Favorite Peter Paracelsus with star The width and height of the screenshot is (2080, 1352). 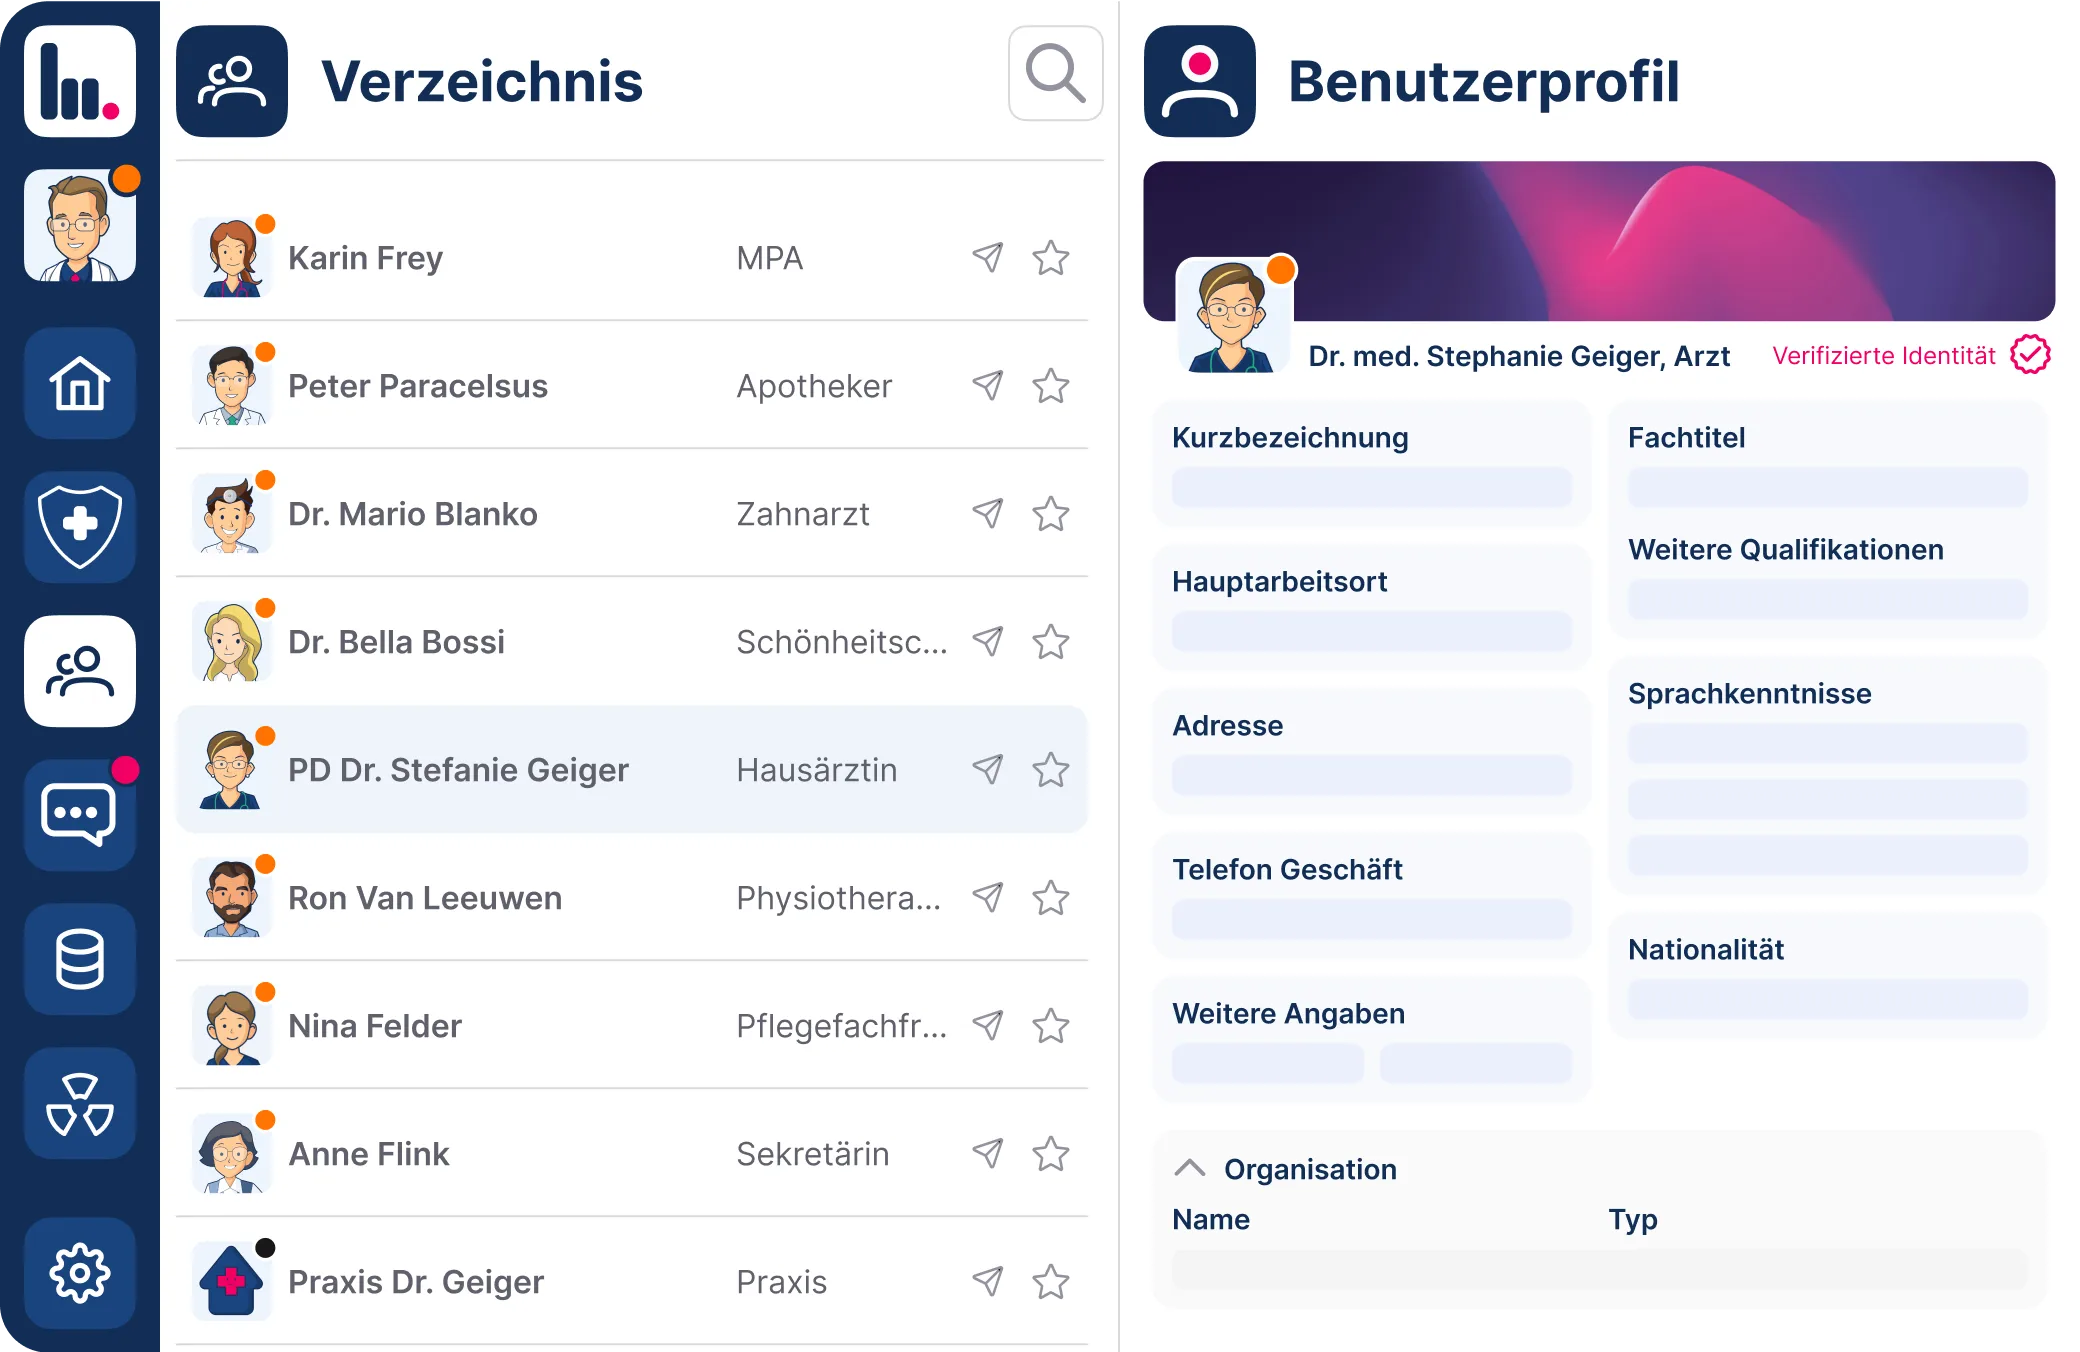1051,386
